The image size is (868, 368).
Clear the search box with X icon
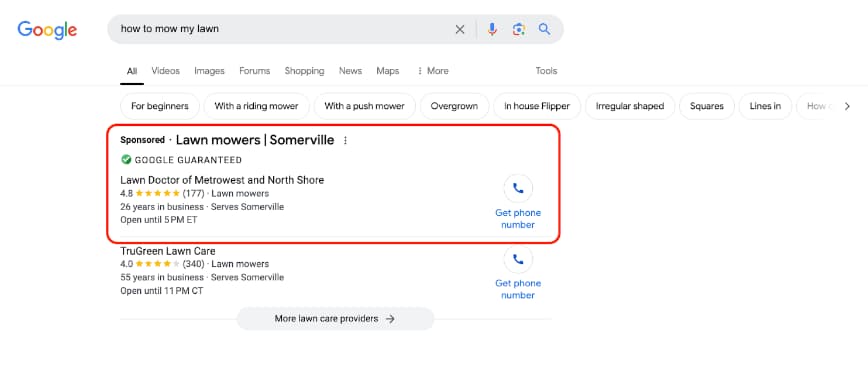click(459, 29)
